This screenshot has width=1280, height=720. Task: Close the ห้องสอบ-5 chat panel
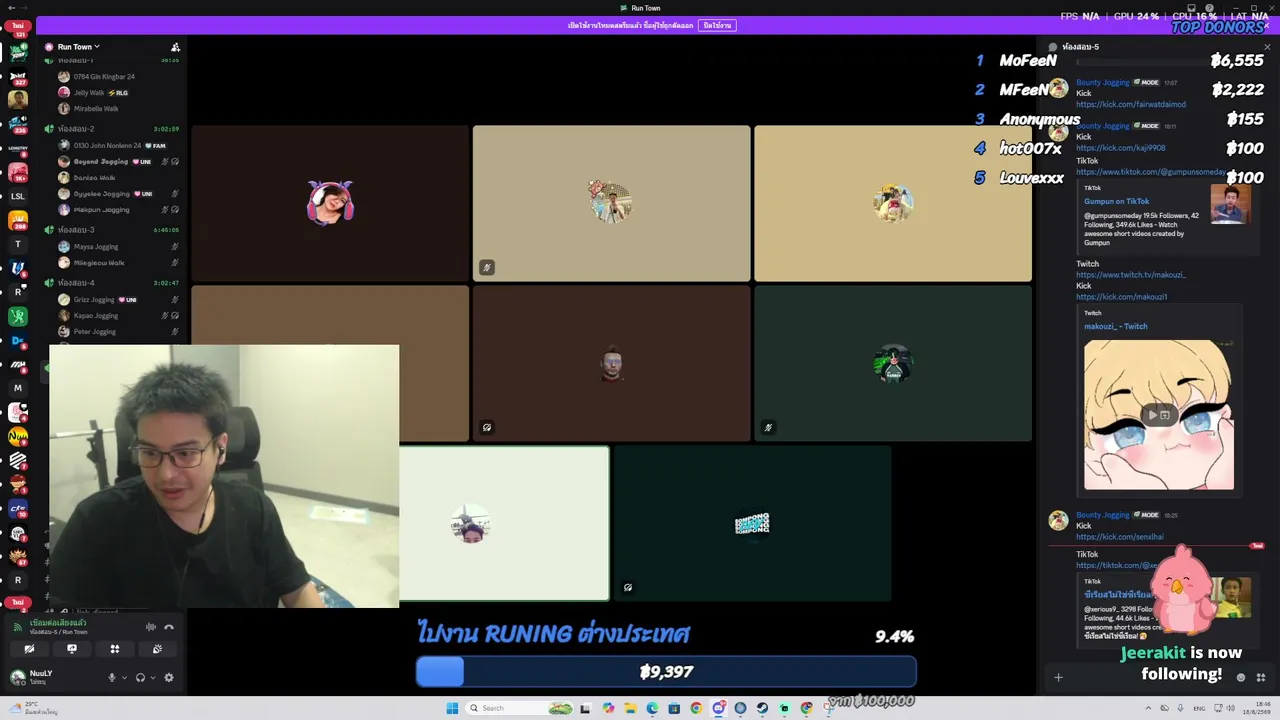tap(1267, 47)
